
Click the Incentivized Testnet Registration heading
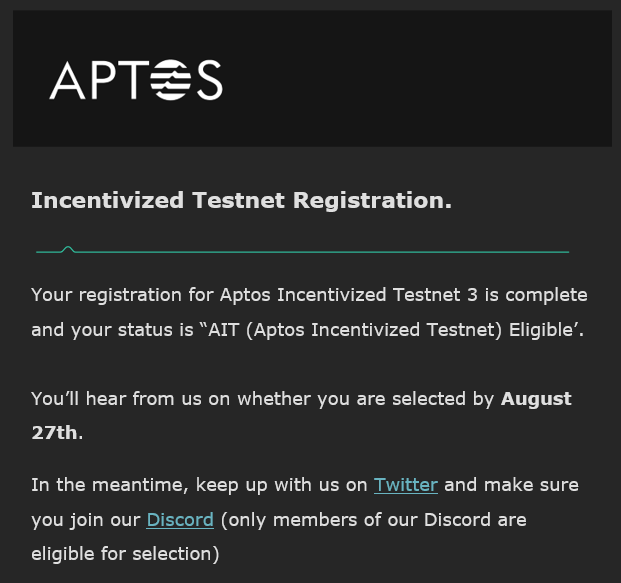(242, 200)
